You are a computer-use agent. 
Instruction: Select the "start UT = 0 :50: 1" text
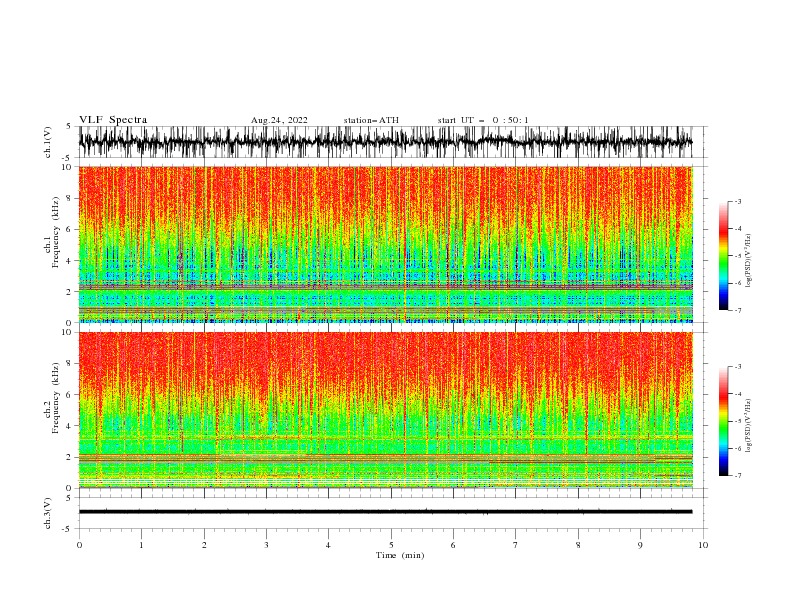coord(483,120)
